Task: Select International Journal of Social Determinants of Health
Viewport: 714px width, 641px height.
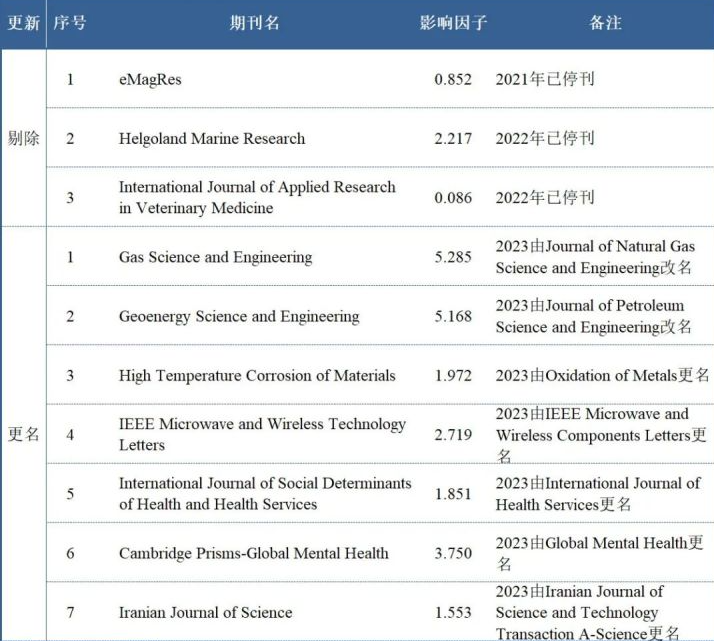Action: click(265, 493)
